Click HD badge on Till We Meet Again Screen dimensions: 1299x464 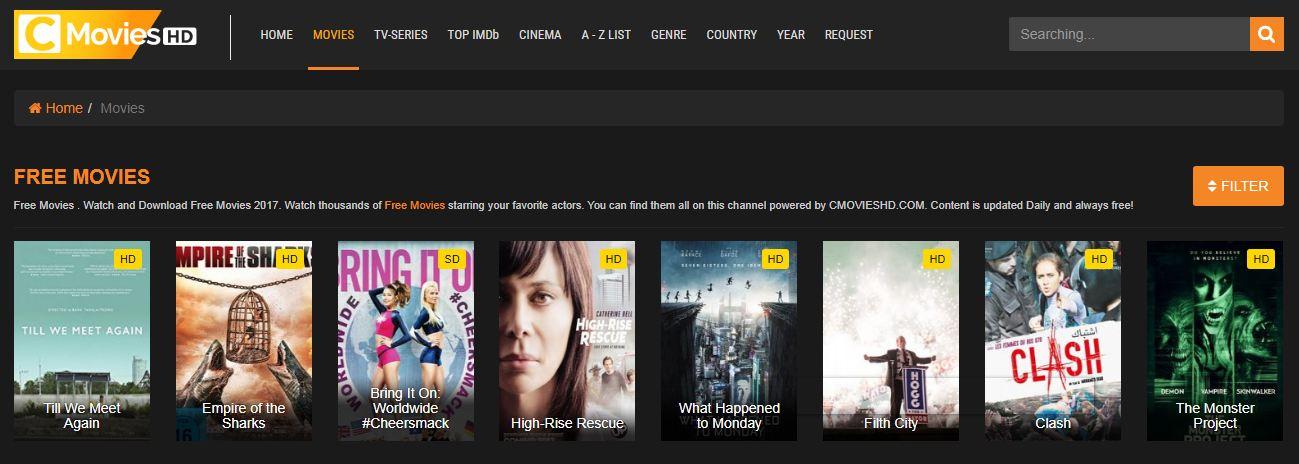pos(128,259)
